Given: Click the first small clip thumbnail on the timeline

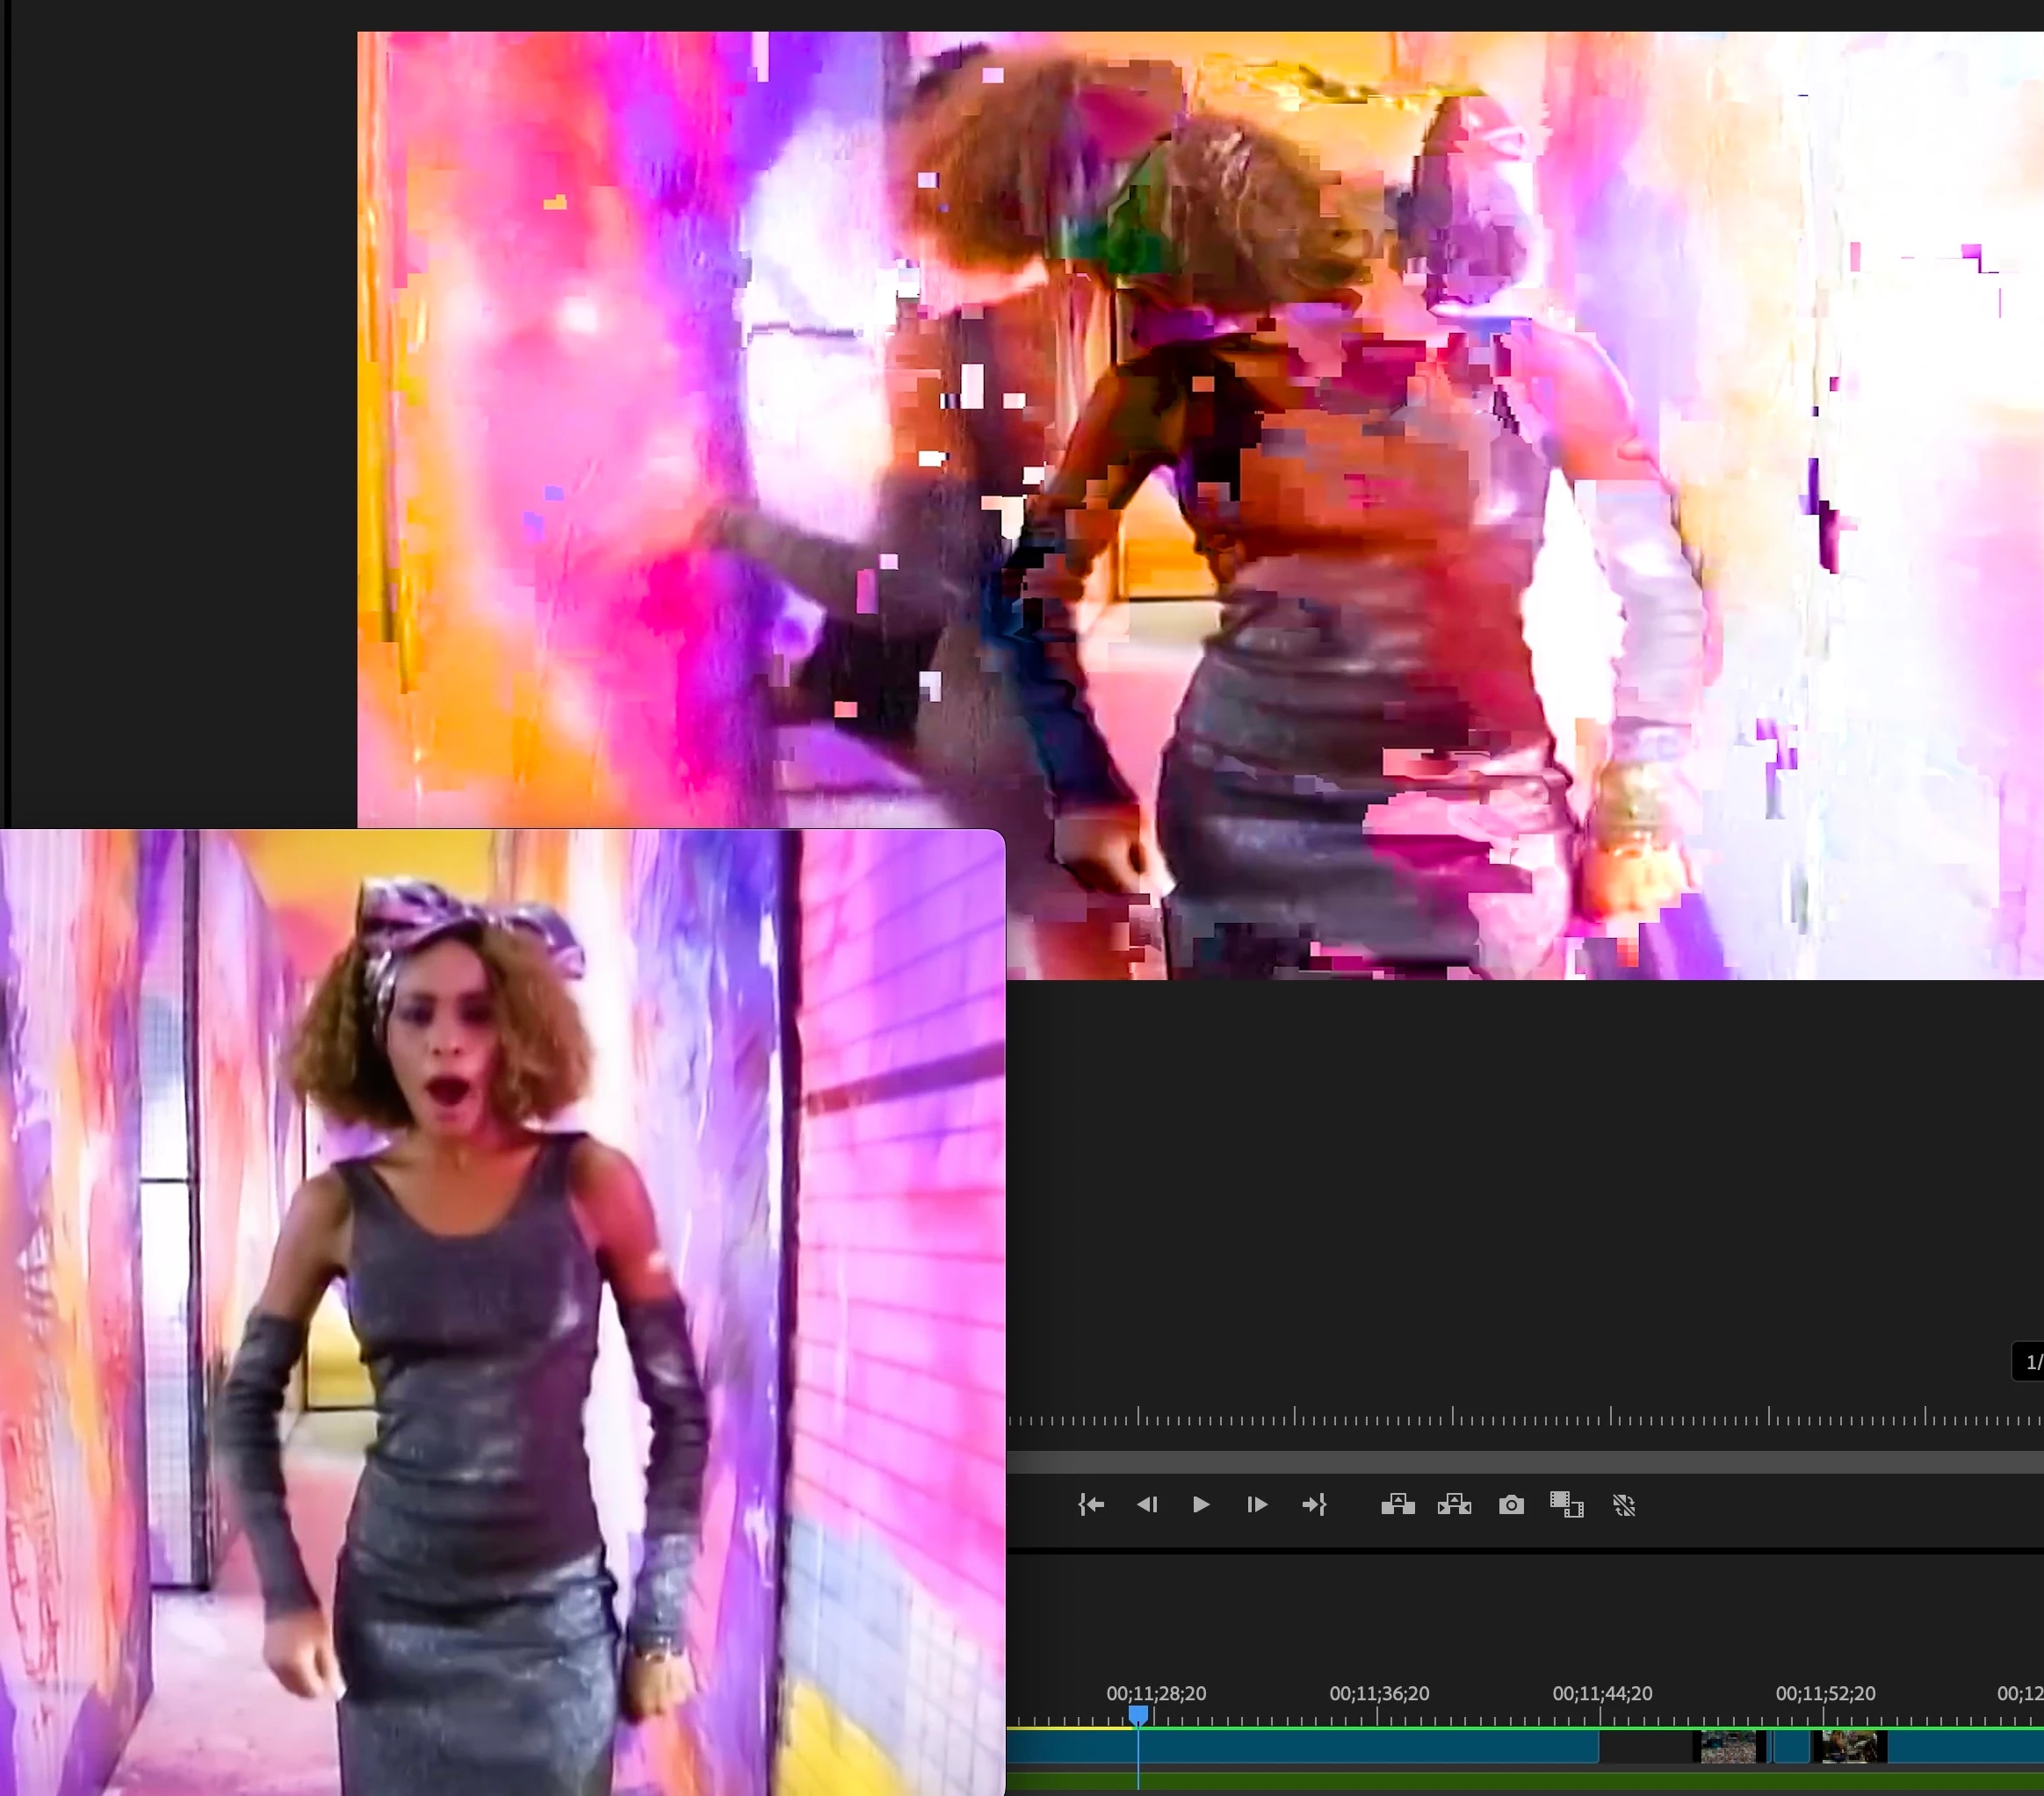Looking at the screenshot, I should 1728,1748.
